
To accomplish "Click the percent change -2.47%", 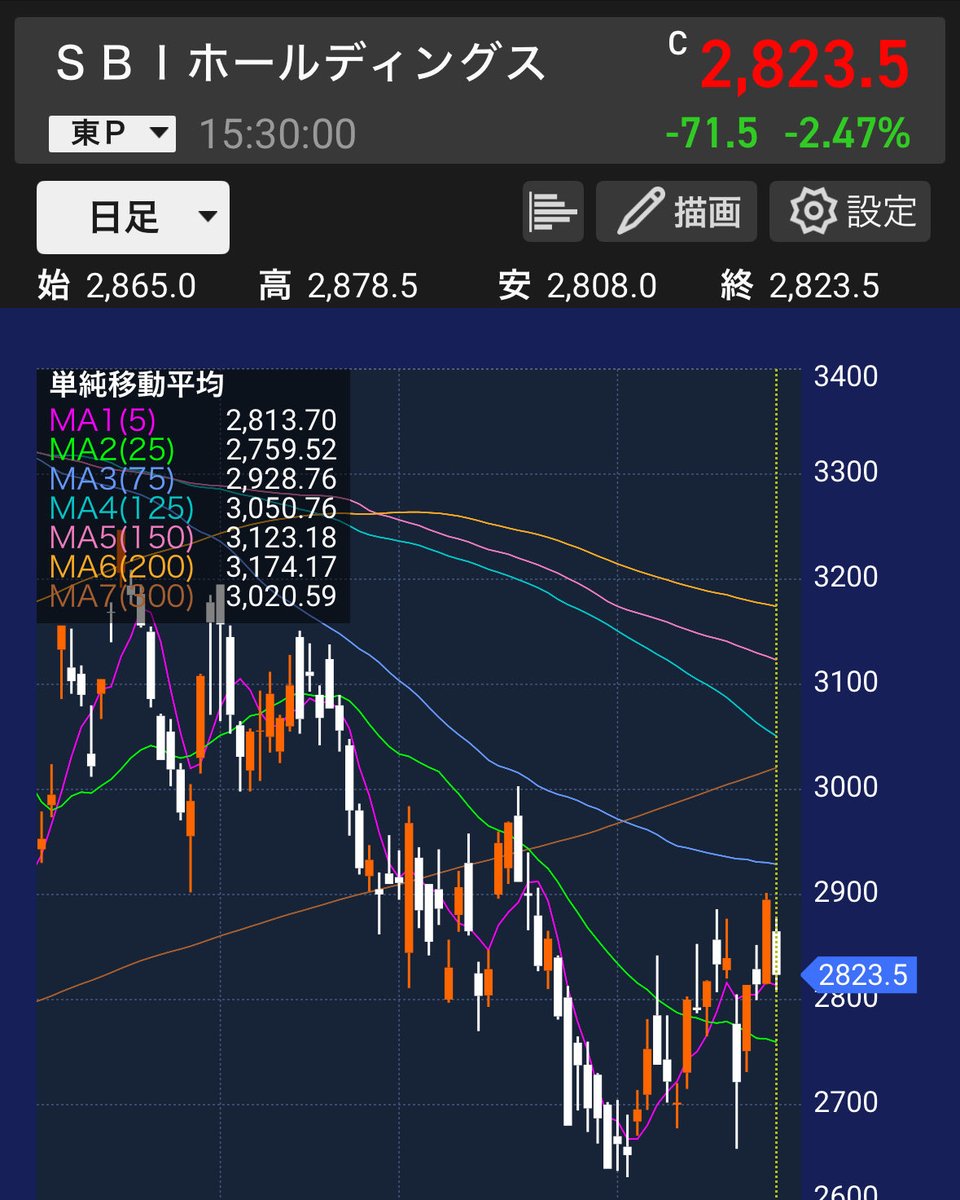I will coord(847,133).
